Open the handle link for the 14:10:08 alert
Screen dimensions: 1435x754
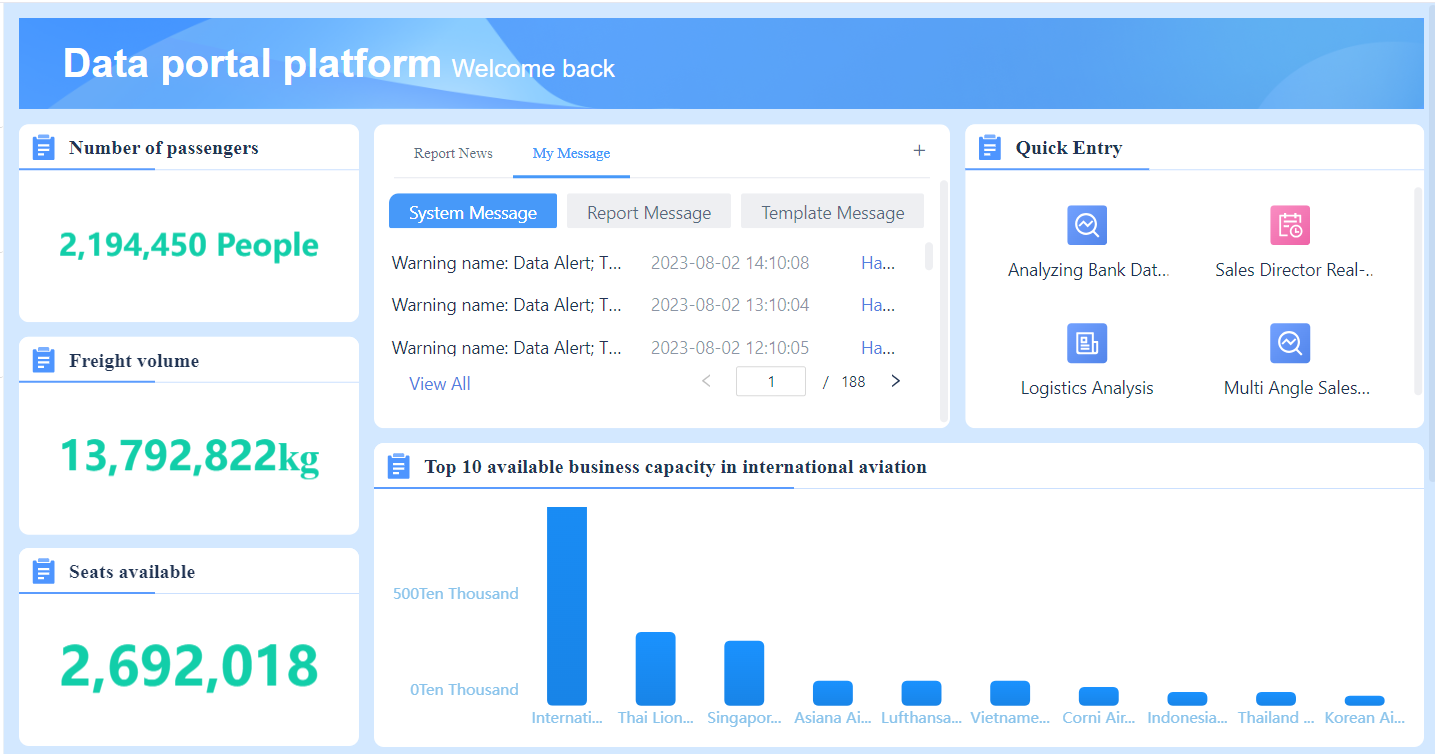point(878,263)
